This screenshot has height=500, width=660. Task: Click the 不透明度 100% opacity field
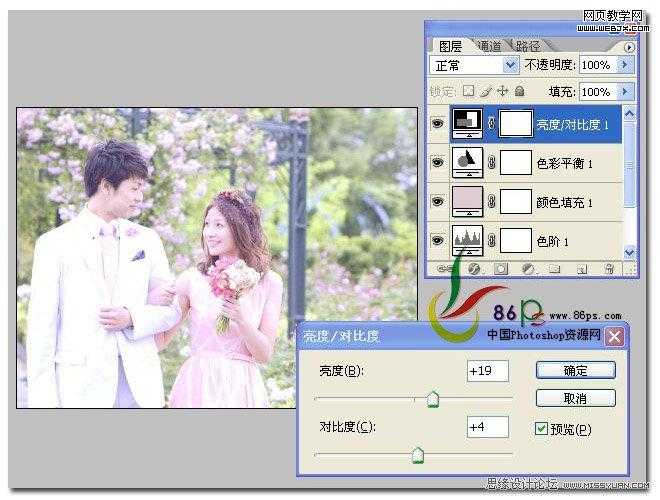click(598, 65)
